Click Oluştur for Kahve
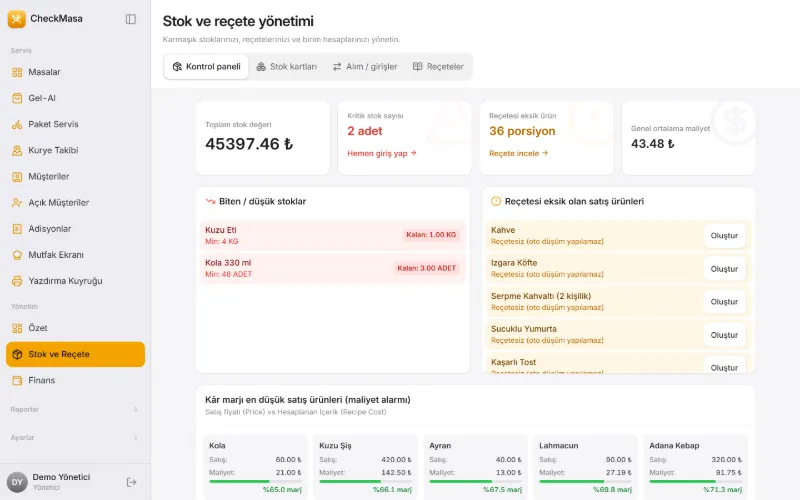The width and height of the screenshot is (800, 500). coord(724,236)
